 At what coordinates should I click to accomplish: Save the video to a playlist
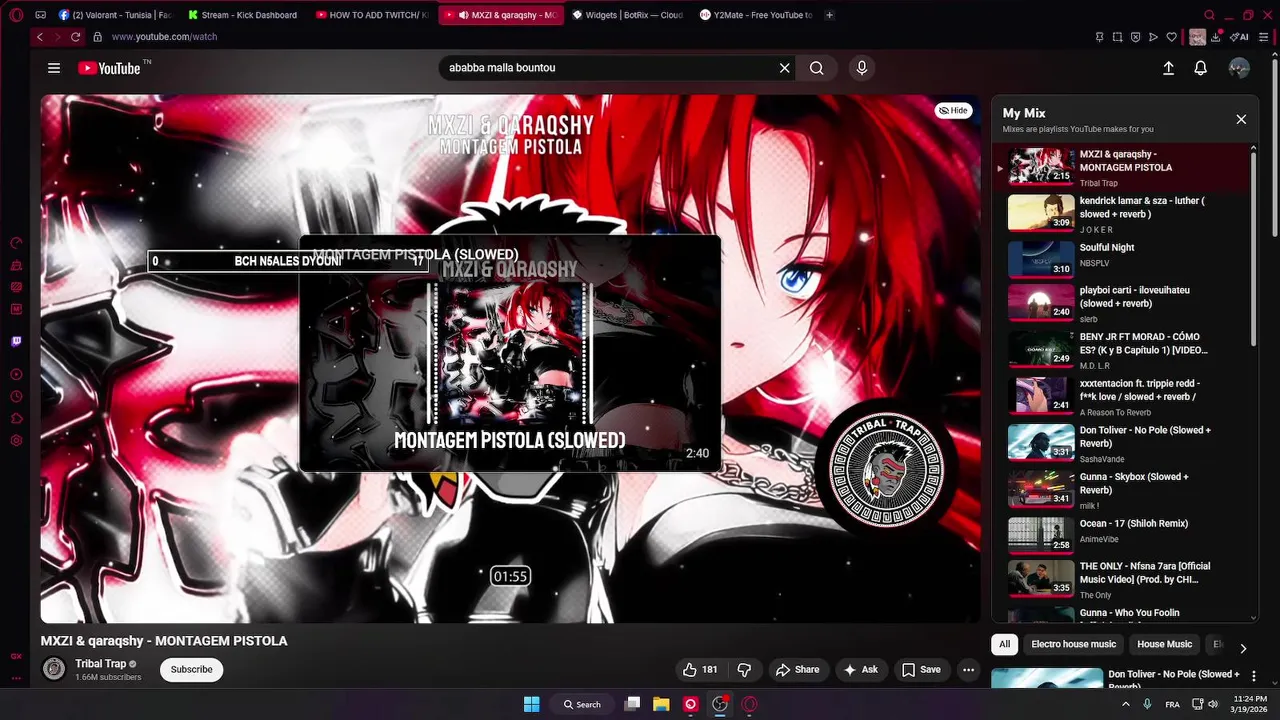click(921, 670)
